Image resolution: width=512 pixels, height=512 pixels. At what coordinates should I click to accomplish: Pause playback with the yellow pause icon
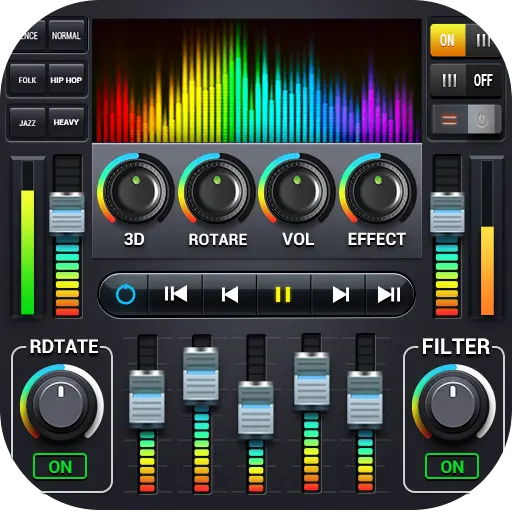283,294
